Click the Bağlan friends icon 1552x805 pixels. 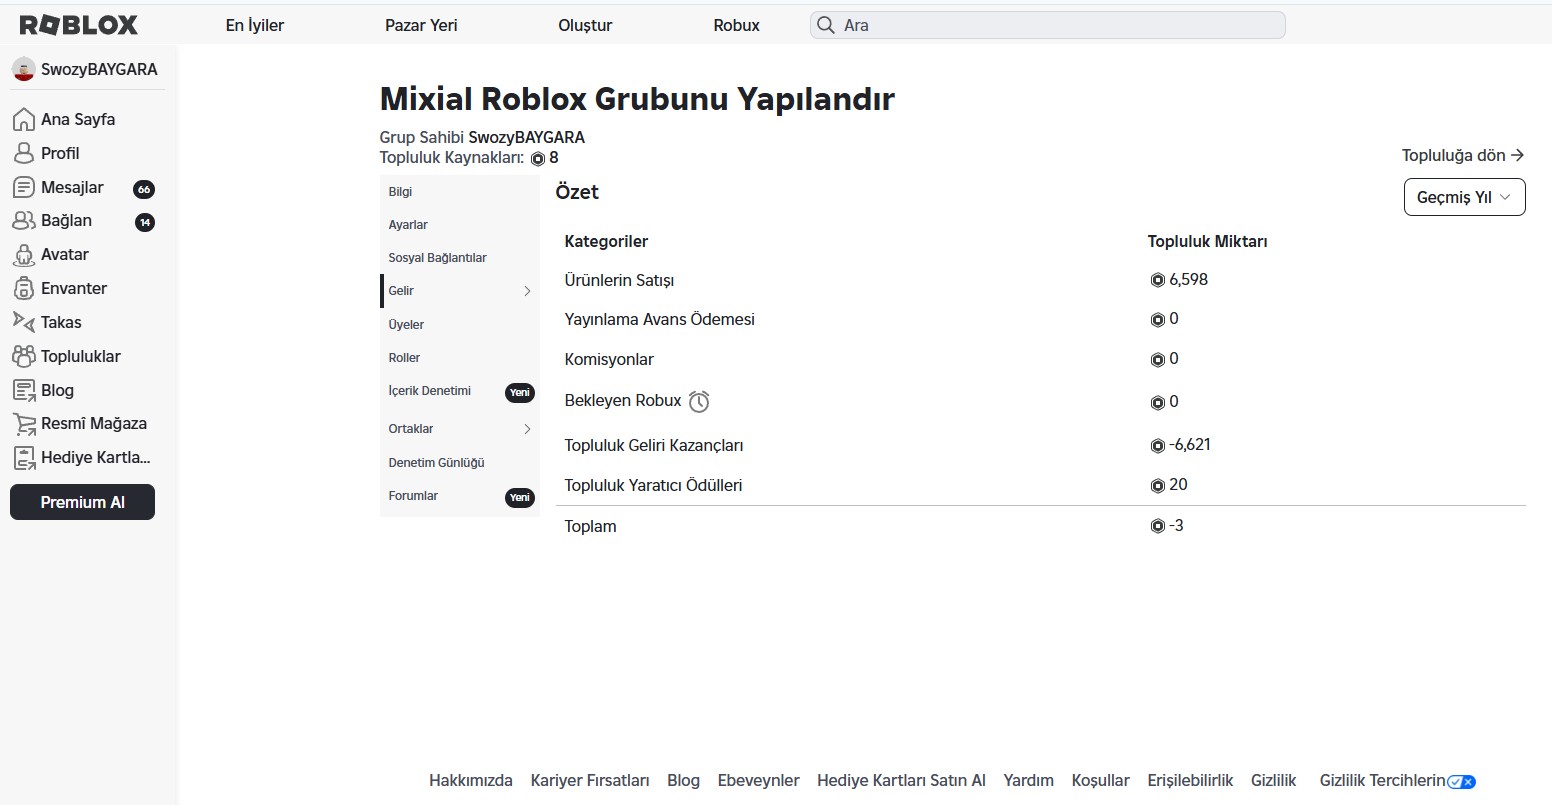24,221
